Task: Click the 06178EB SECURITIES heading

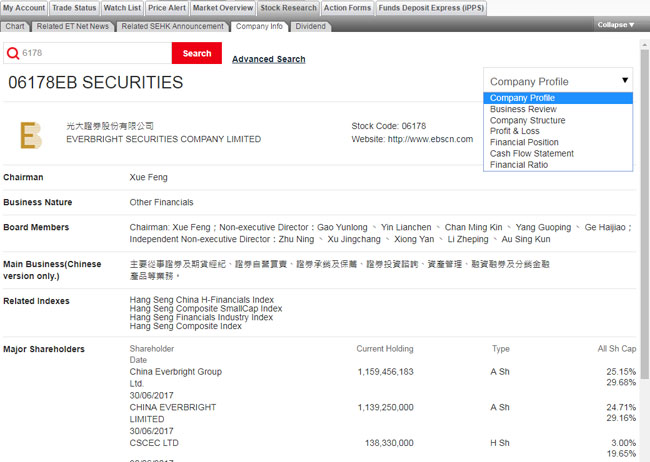Action: point(96,82)
